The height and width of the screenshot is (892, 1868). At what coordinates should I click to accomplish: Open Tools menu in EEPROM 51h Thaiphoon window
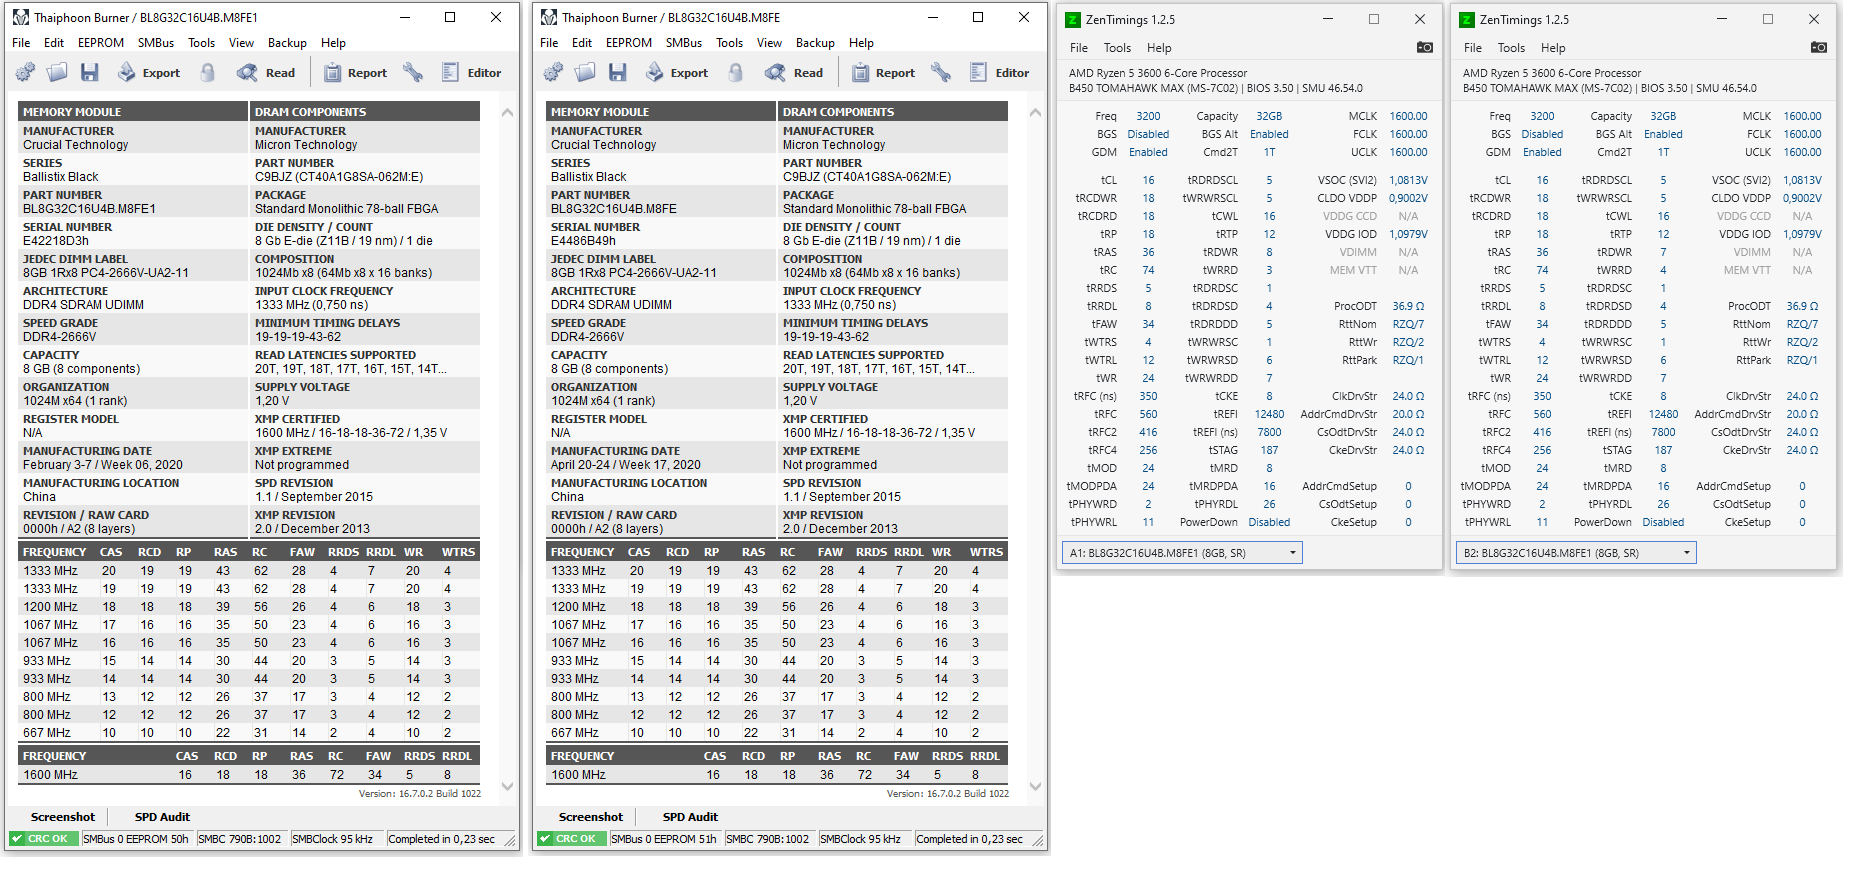pyautogui.click(x=730, y=43)
